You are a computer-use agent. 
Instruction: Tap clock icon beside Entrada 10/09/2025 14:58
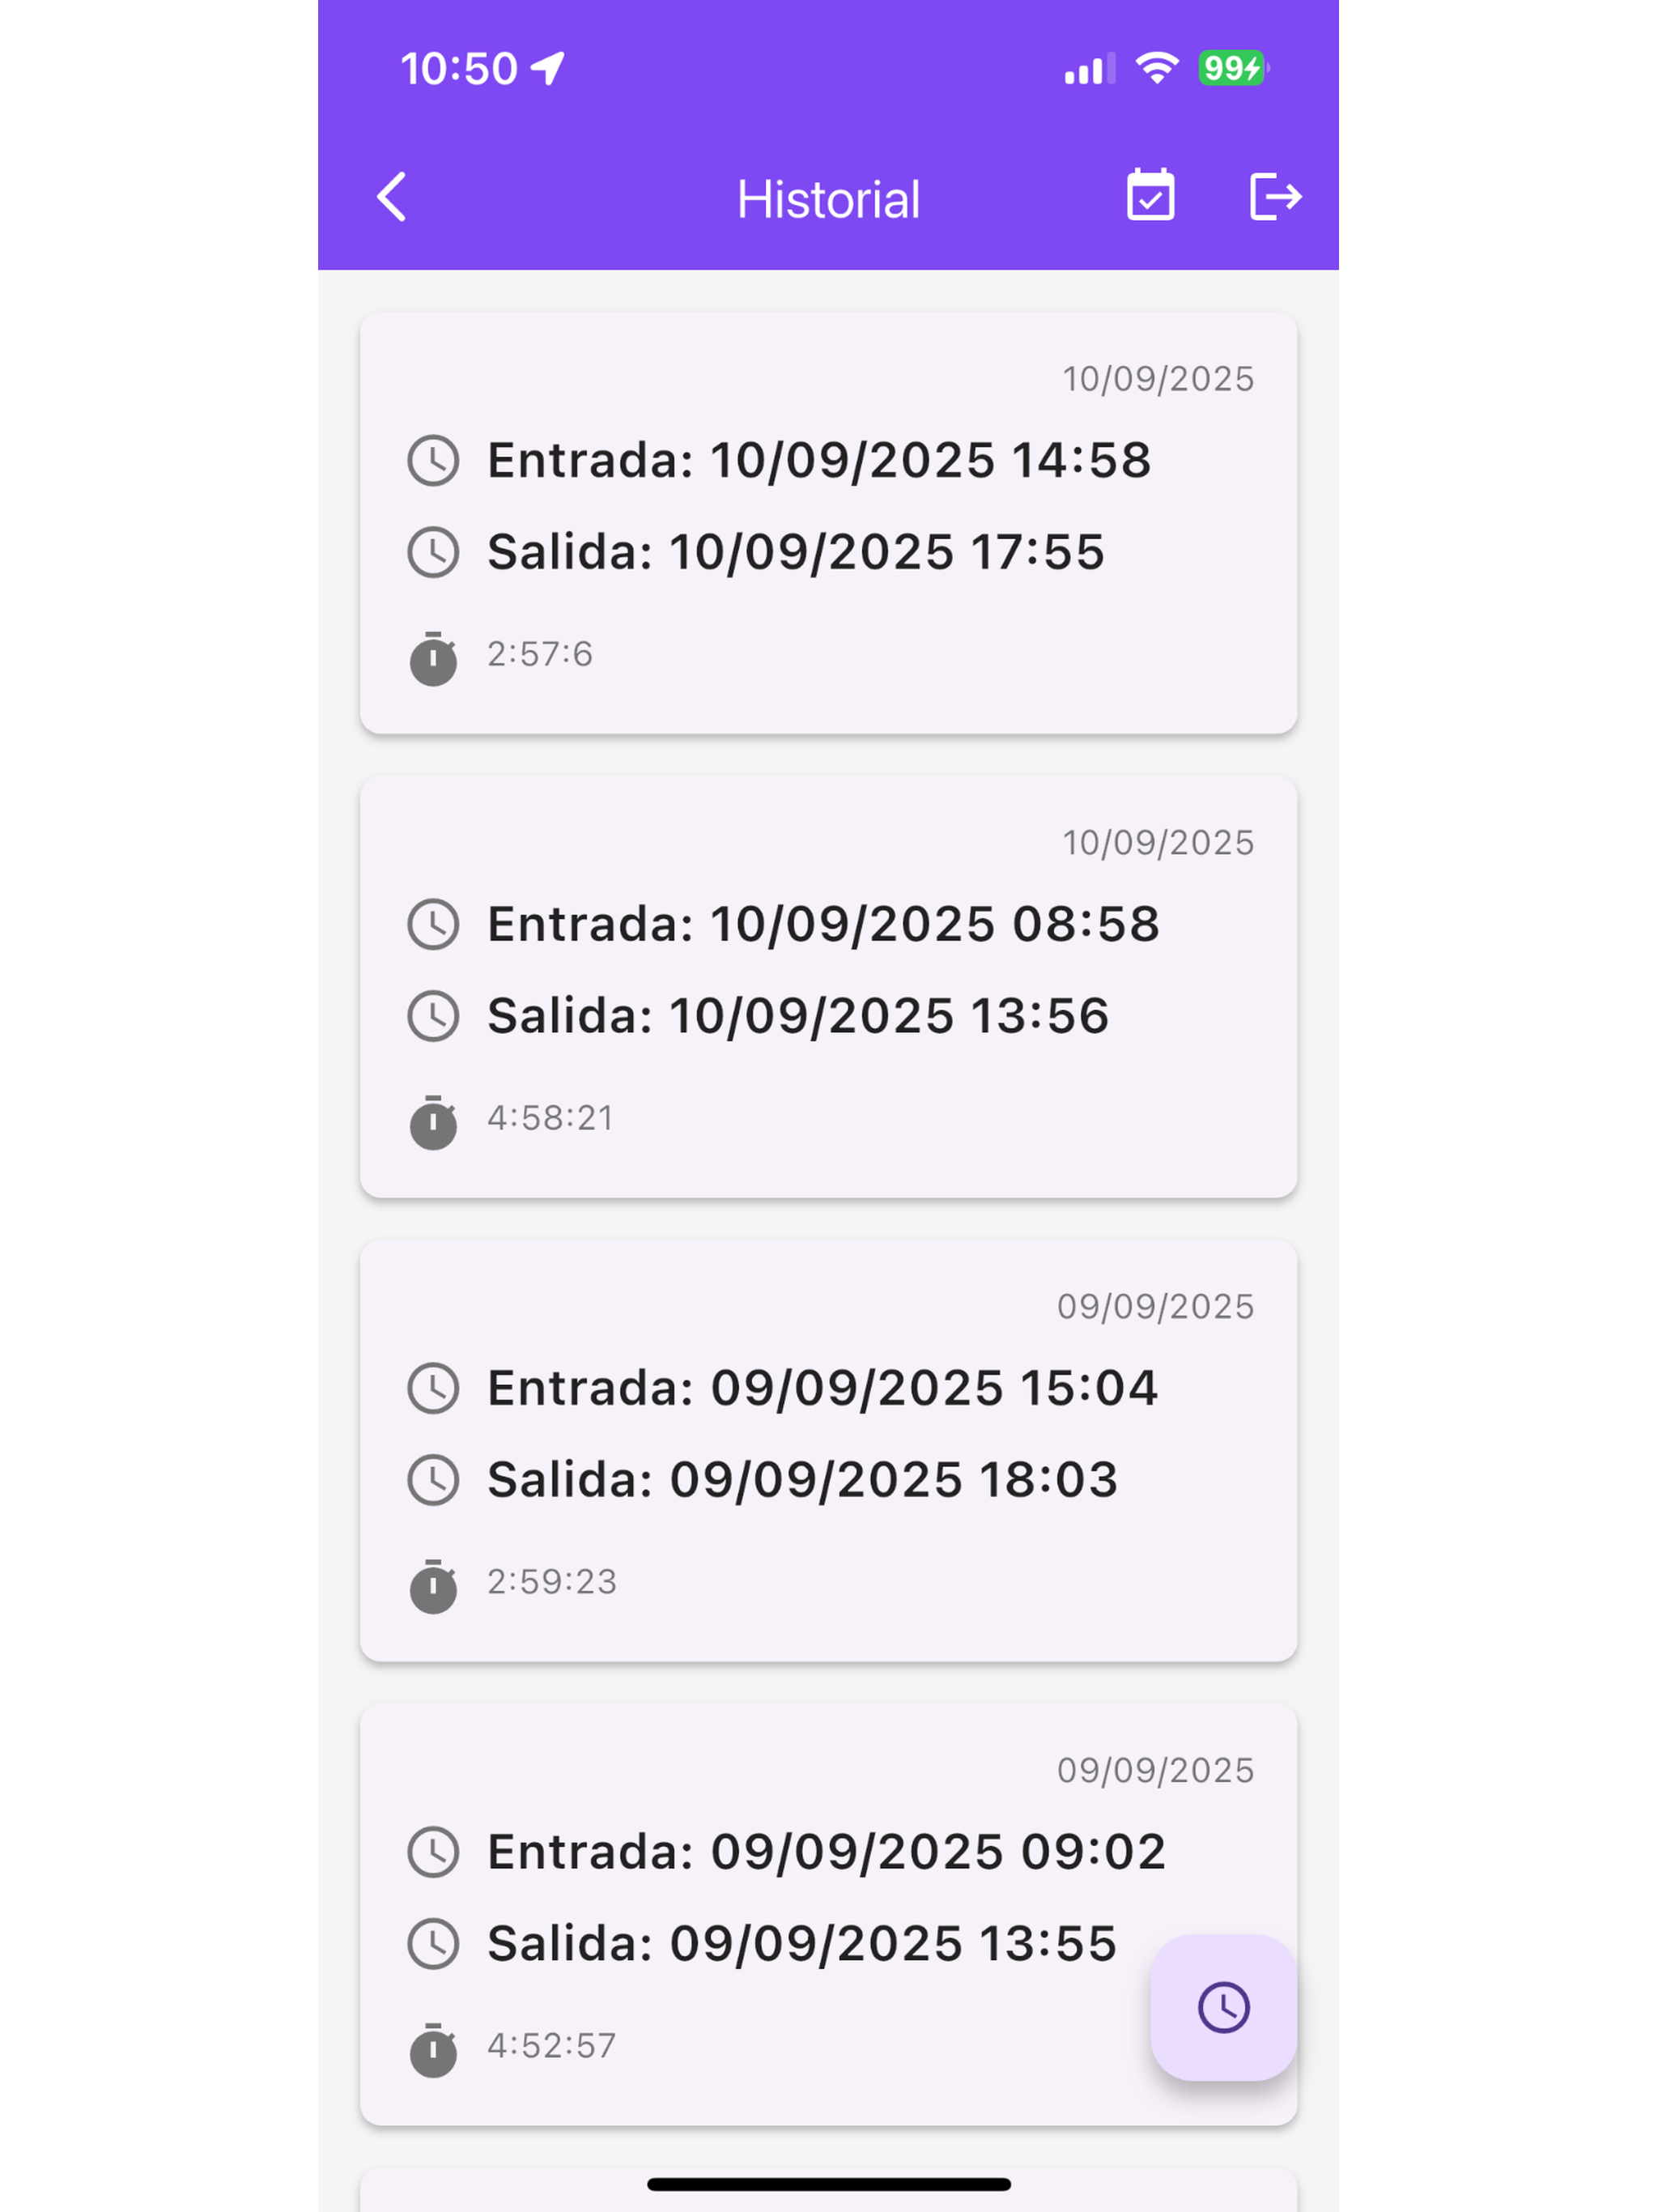tap(433, 460)
